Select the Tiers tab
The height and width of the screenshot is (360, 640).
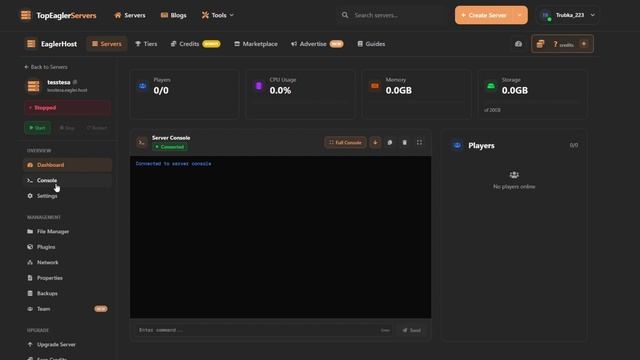click(146, 44)
